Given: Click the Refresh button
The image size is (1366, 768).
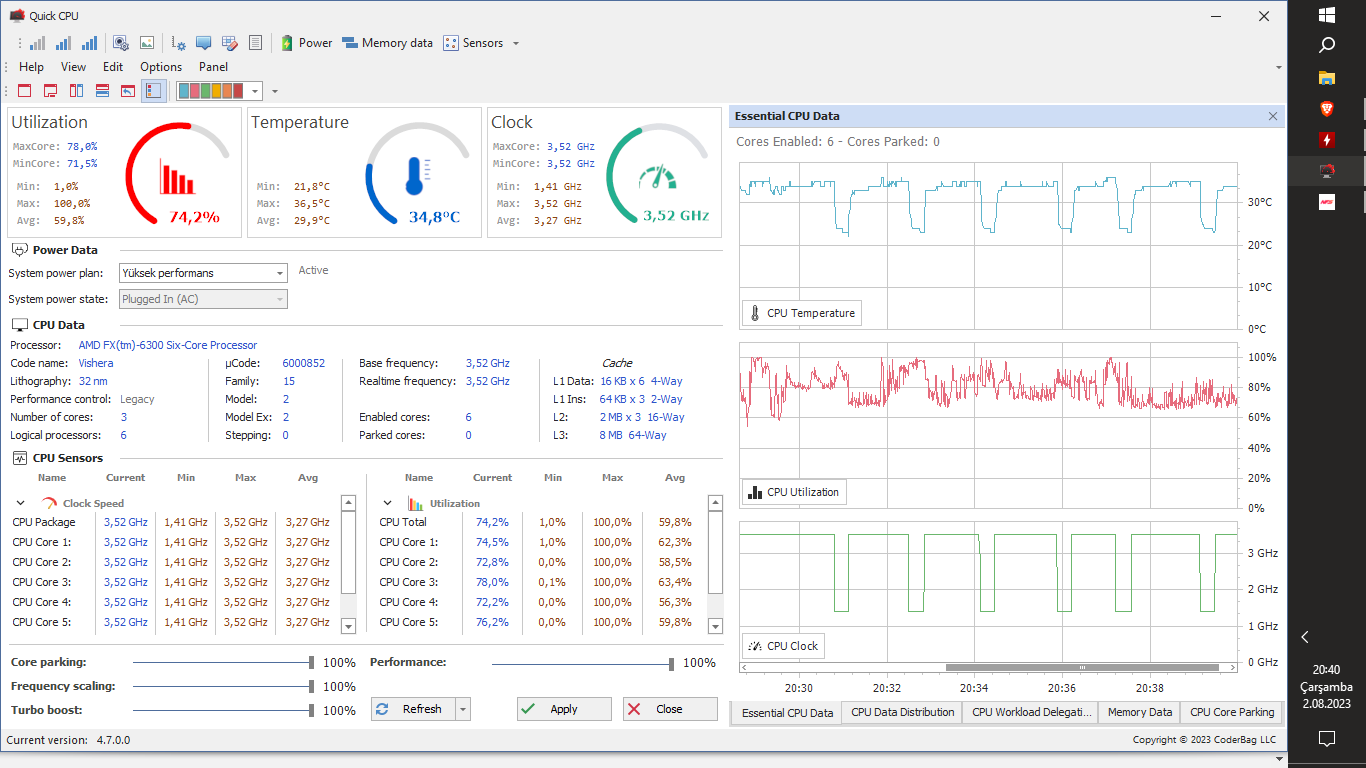Looking at the screenshot, I should point(413,709).
